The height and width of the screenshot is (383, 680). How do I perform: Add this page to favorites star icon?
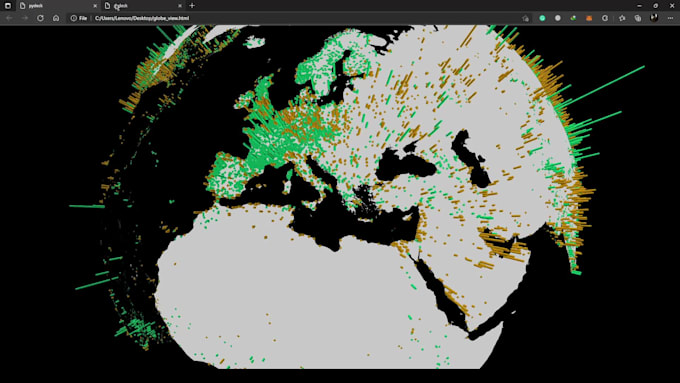click(x=526, y=18)
